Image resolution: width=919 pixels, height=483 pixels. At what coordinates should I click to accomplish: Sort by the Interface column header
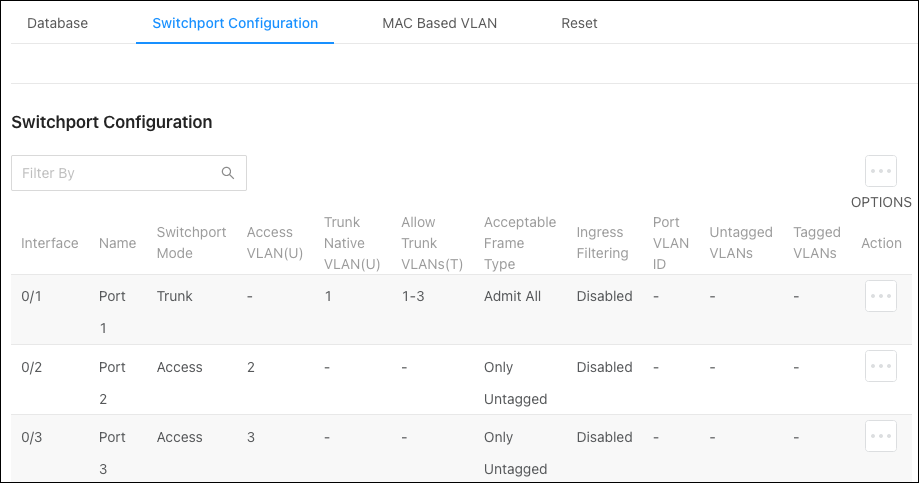point(50,243)
